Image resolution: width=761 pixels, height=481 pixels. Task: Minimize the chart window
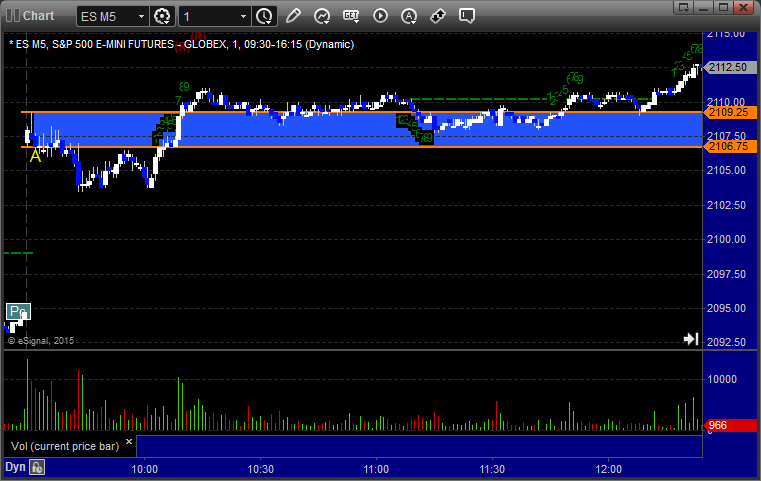704,7
